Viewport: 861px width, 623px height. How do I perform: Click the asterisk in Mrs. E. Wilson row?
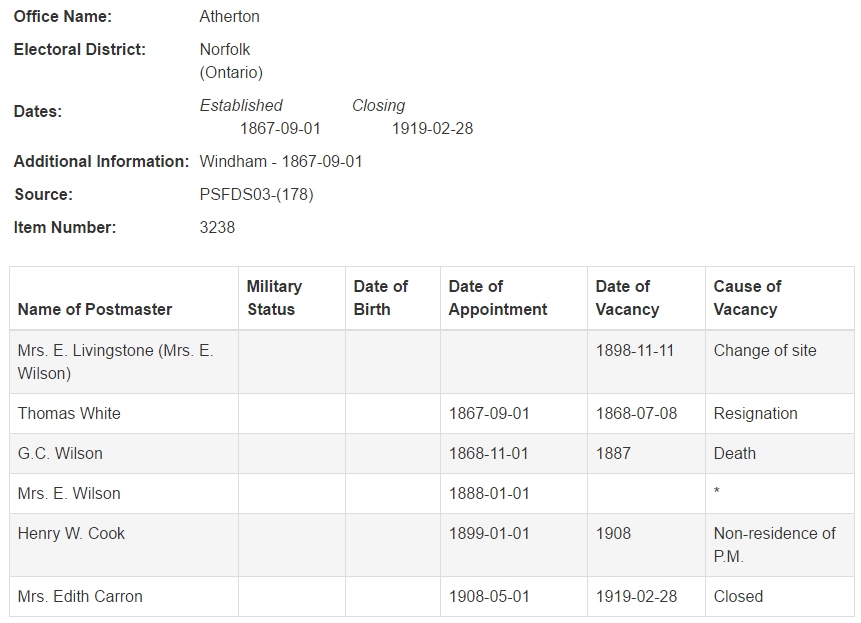click(717, 491)
